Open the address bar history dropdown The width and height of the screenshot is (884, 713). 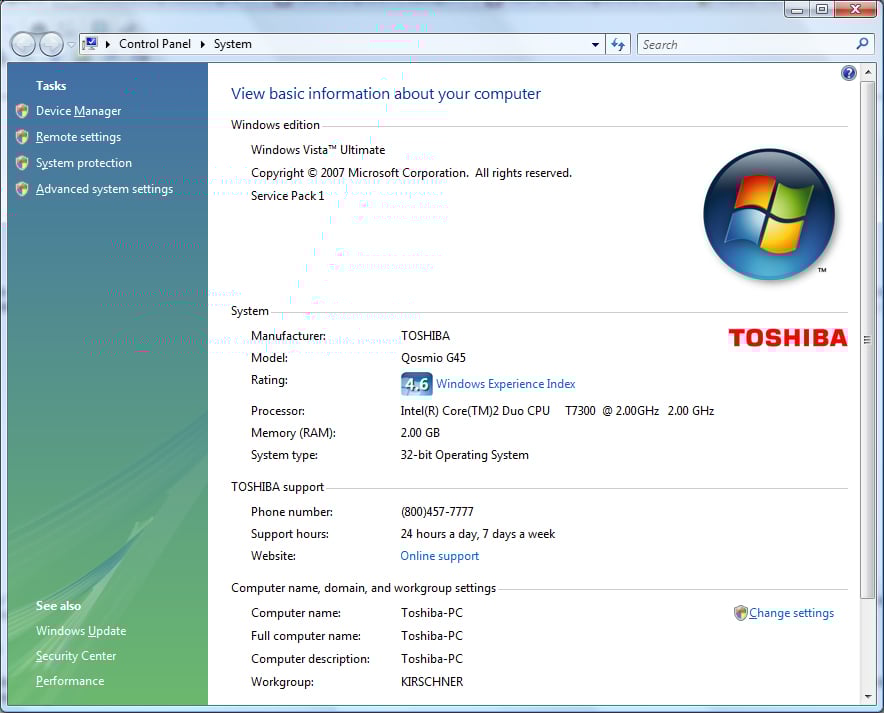point(595,45)
